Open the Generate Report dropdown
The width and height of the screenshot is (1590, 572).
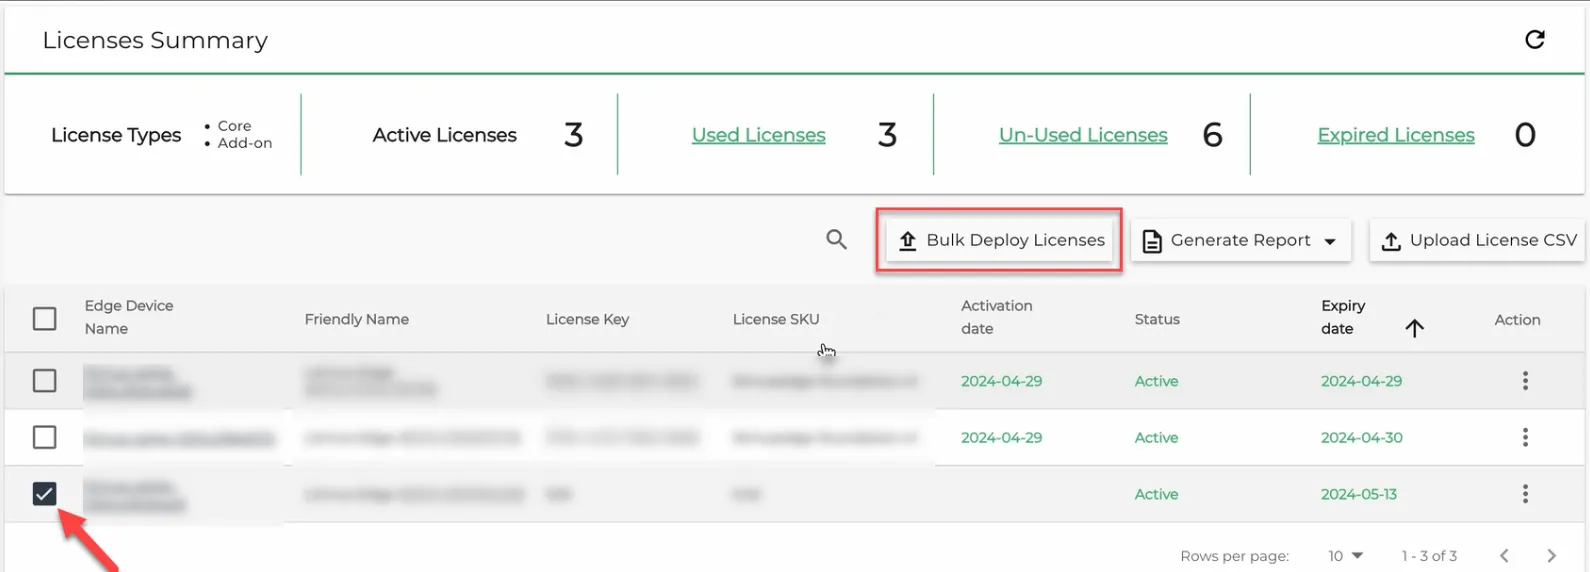[x=1240, y=241]
